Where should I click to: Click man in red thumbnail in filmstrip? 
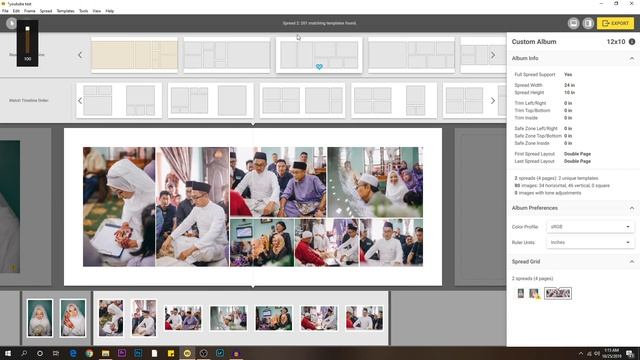(319, 318)
